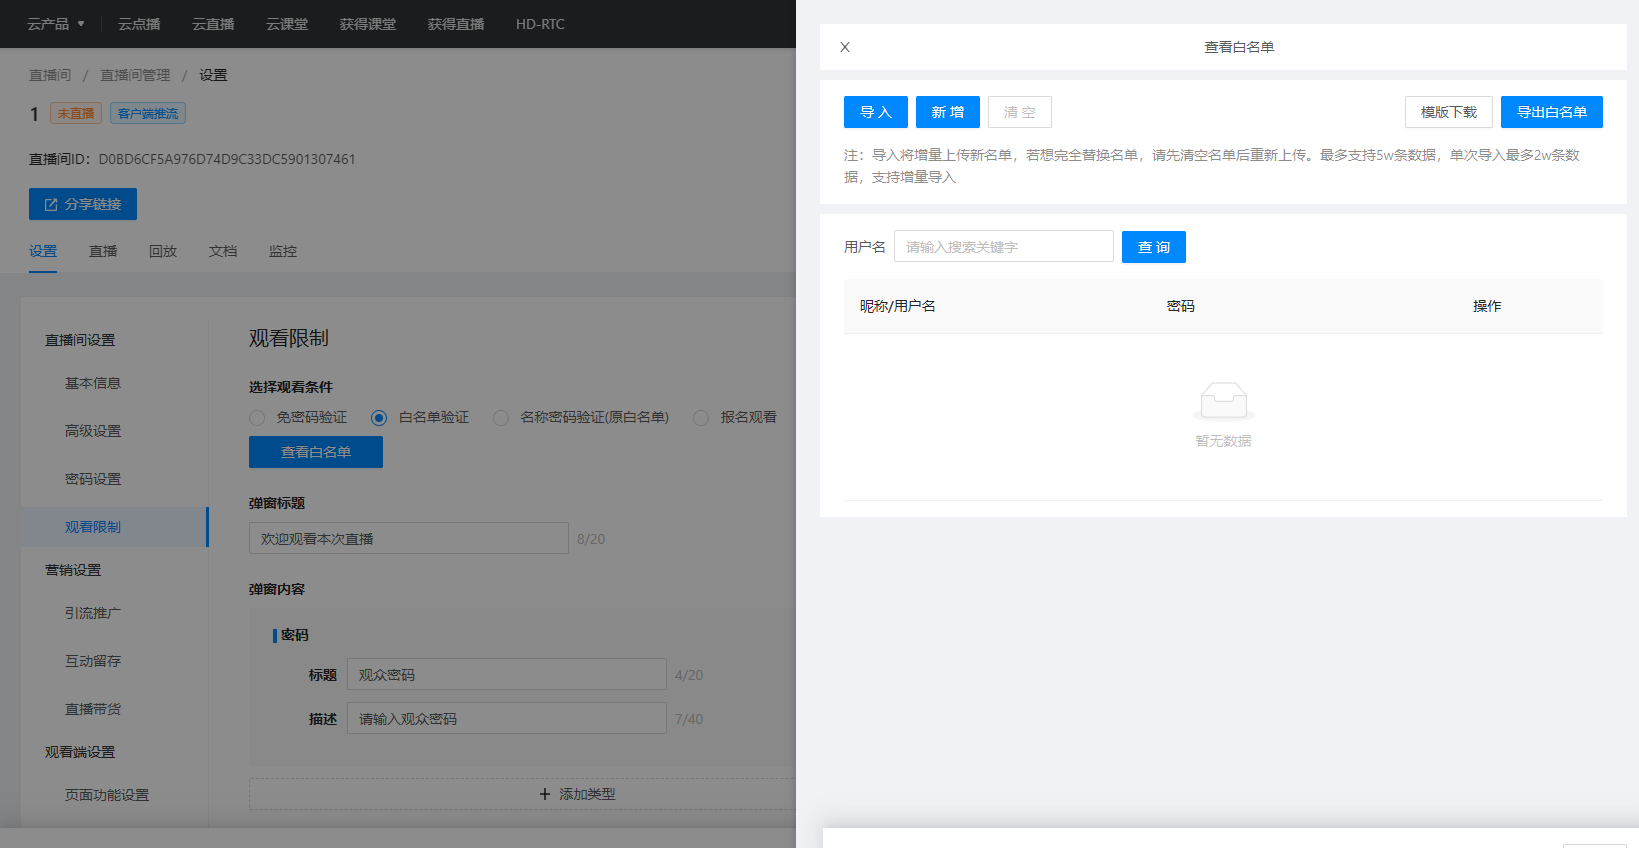Open 直播带货 in sidebar

coord(93,709)
